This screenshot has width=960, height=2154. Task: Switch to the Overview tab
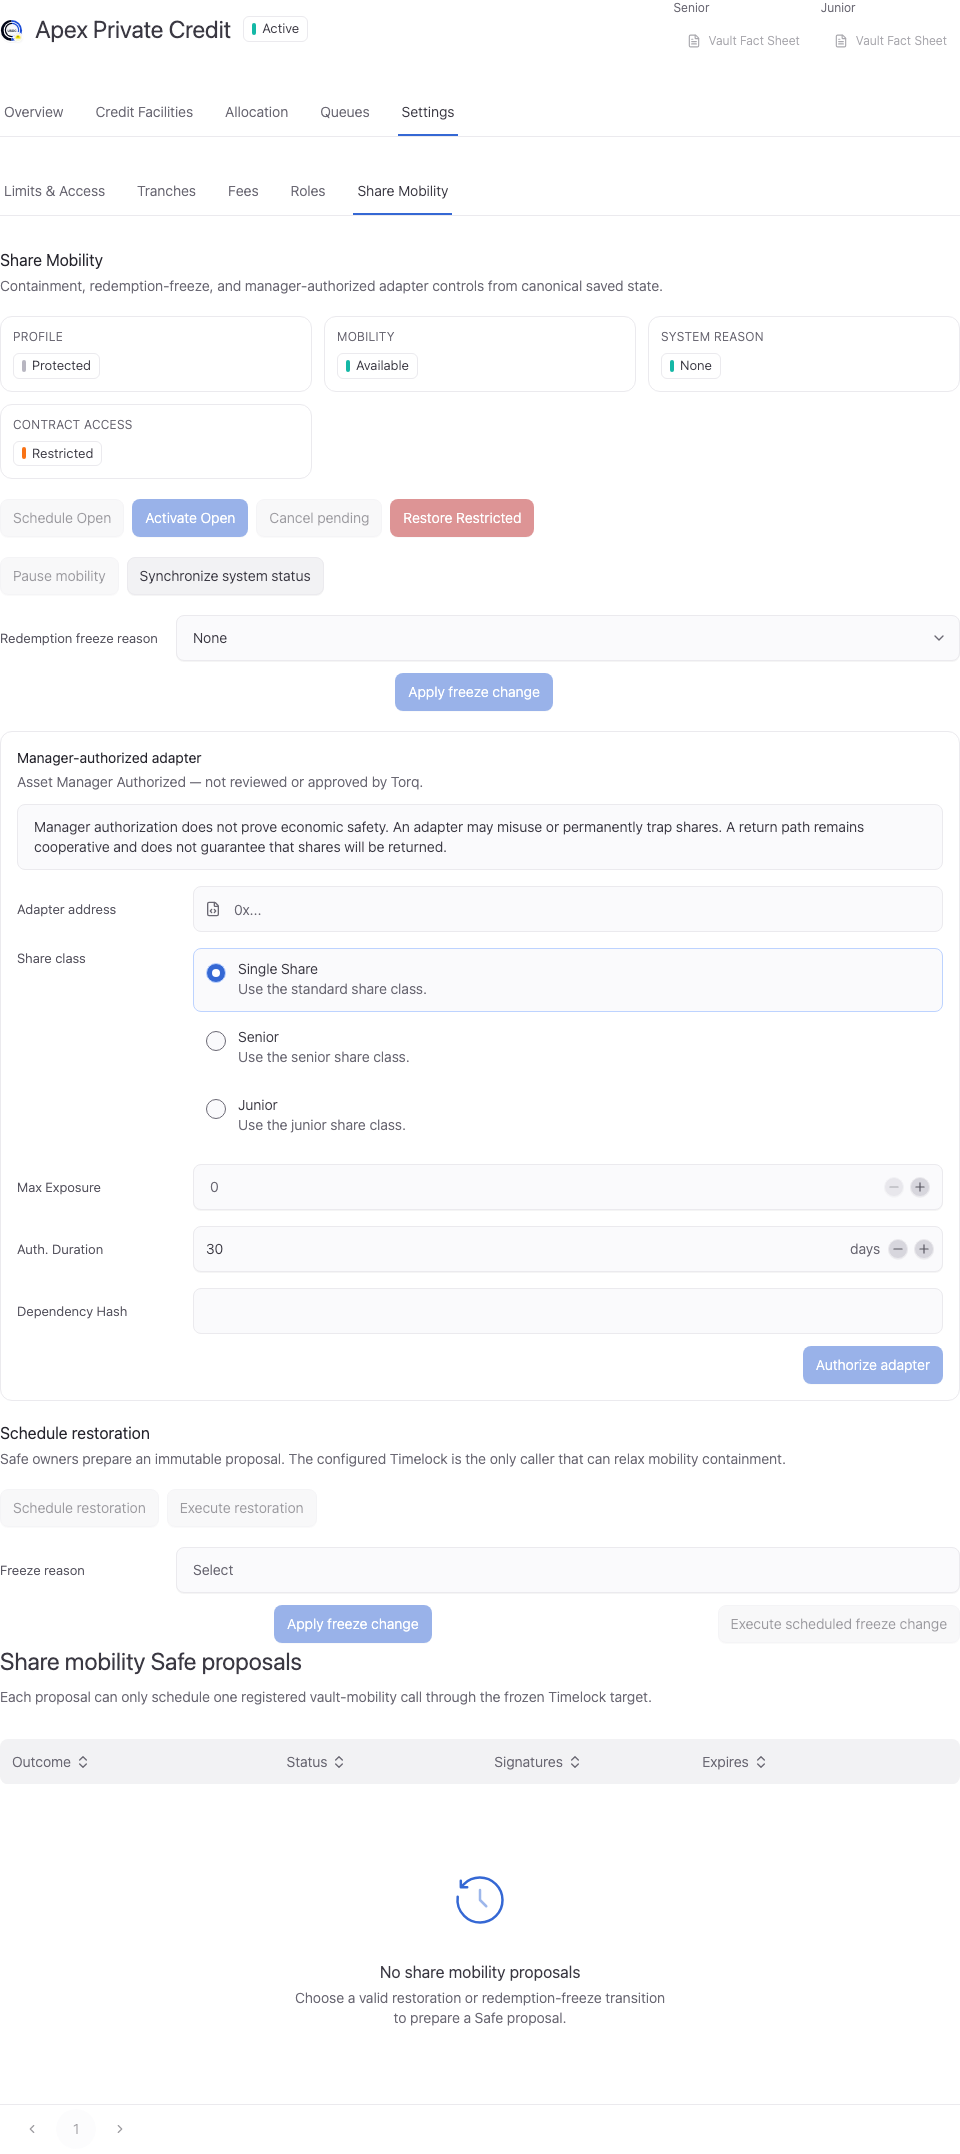click(x=34, y=112)
